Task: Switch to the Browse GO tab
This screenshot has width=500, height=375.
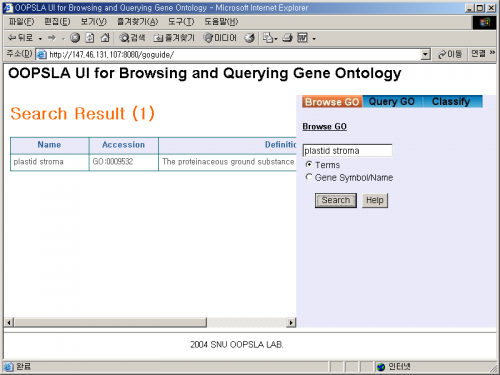Action: (332, 102)
